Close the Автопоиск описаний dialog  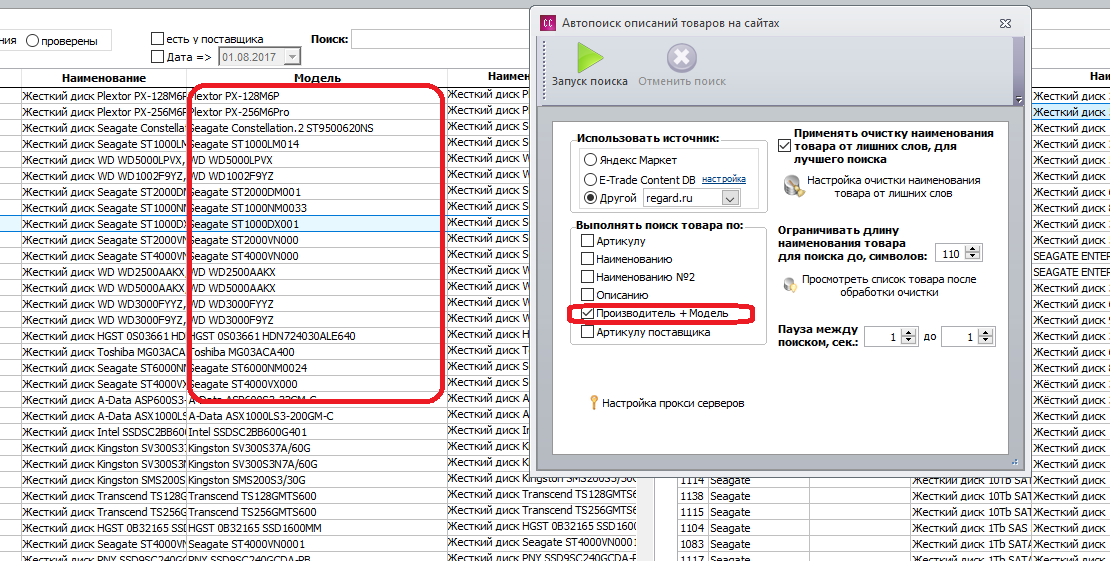pos(1005,23)
